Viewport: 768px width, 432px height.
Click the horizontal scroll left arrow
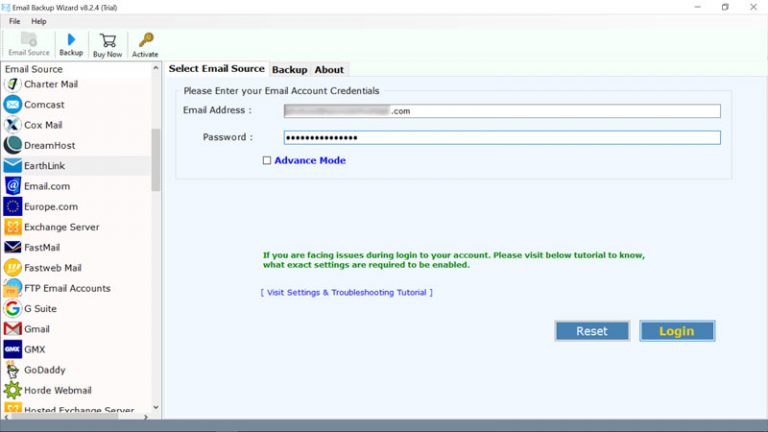tap(6, 417)
